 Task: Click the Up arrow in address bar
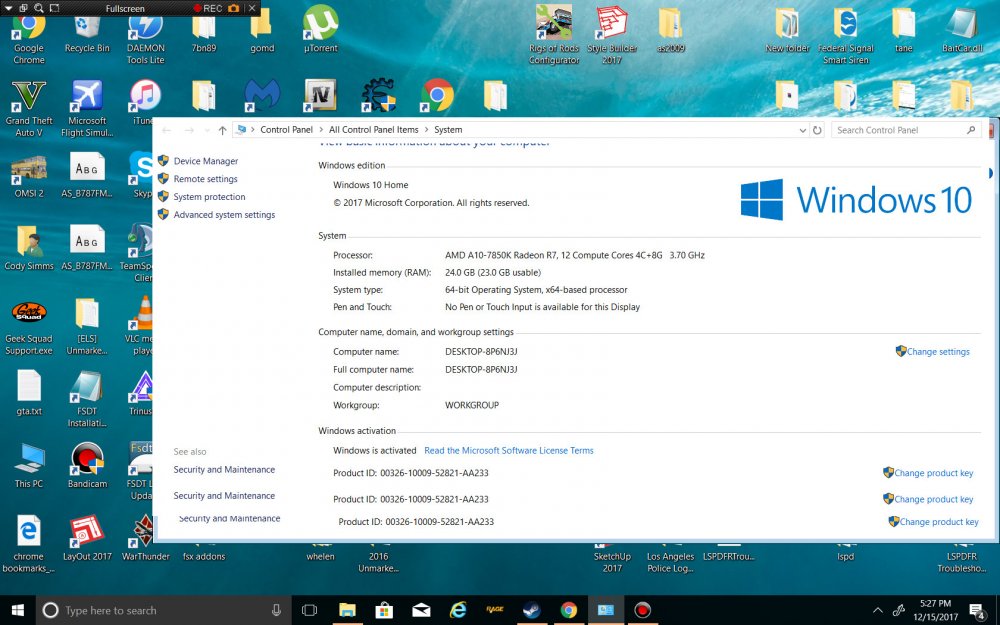[222, 130]
